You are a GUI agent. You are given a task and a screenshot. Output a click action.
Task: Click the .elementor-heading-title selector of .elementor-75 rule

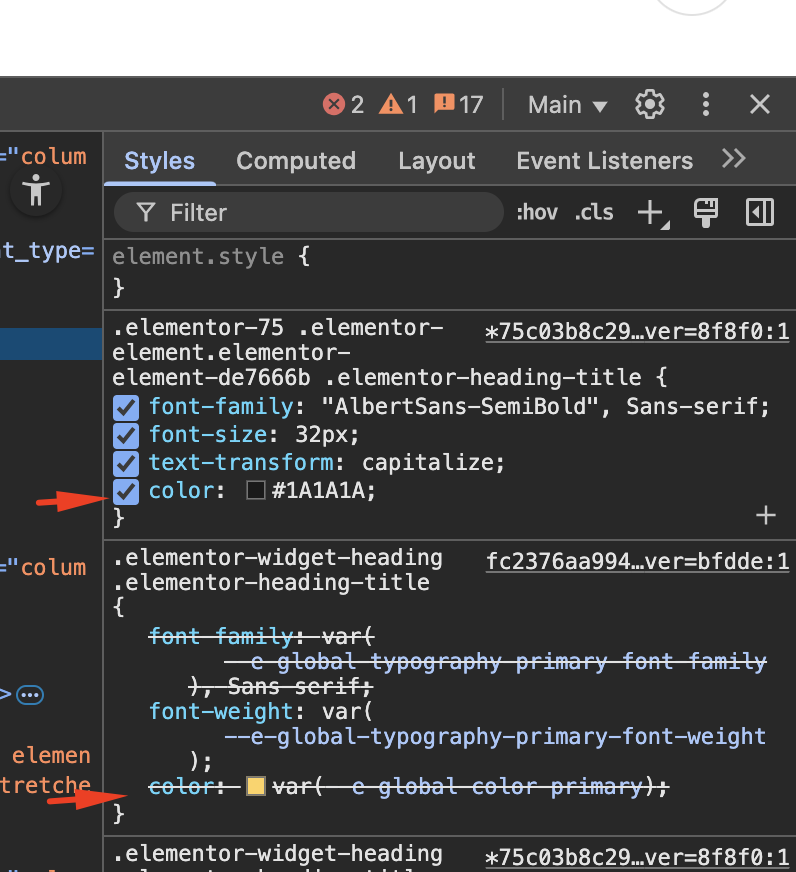(483, 378)
